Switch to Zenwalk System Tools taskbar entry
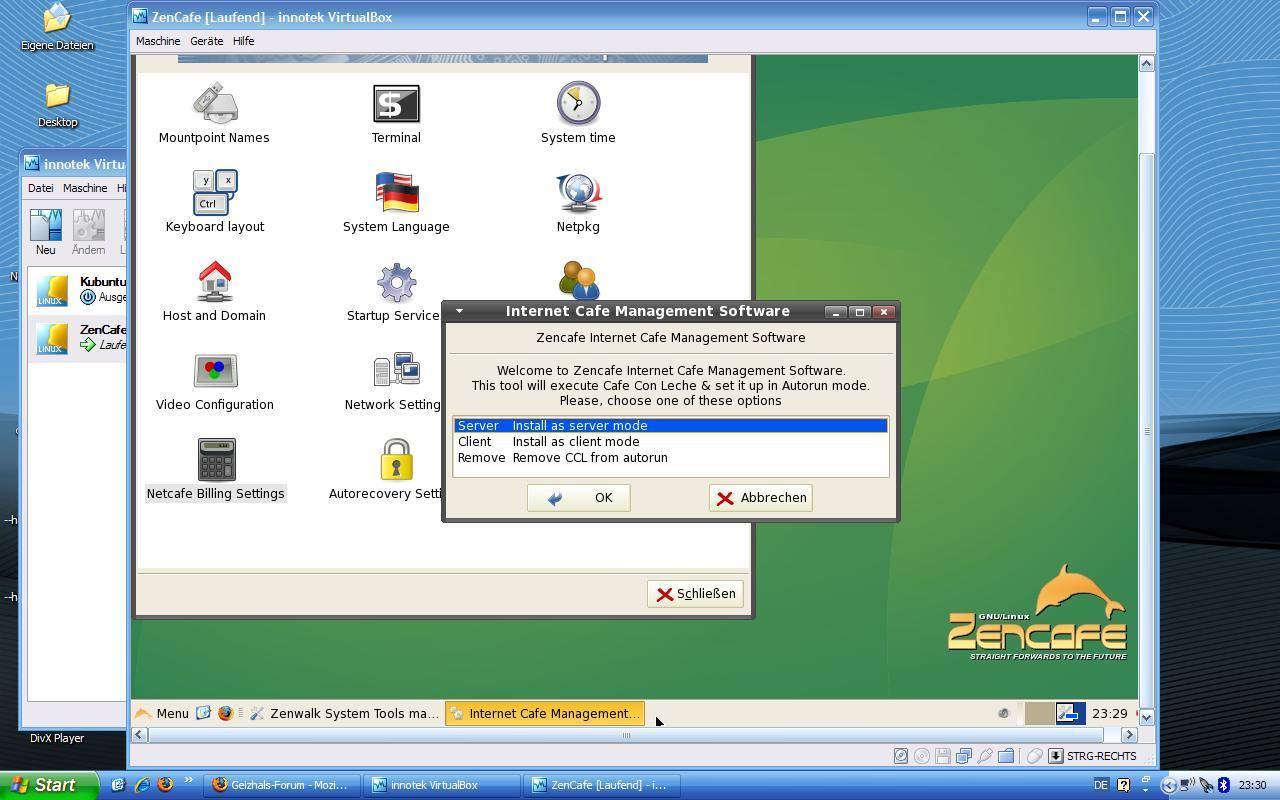Viewport: 1280px width, 800px height. click(x=344, y=713)
